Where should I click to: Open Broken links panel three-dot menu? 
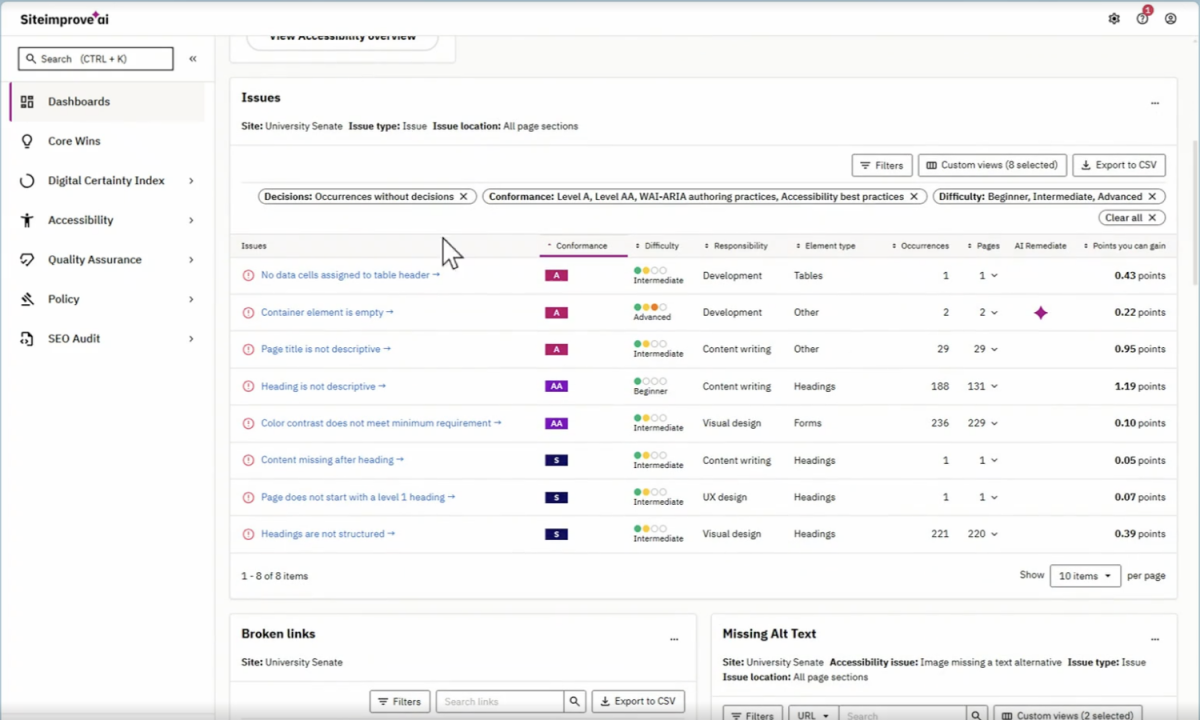pos(674,639)
